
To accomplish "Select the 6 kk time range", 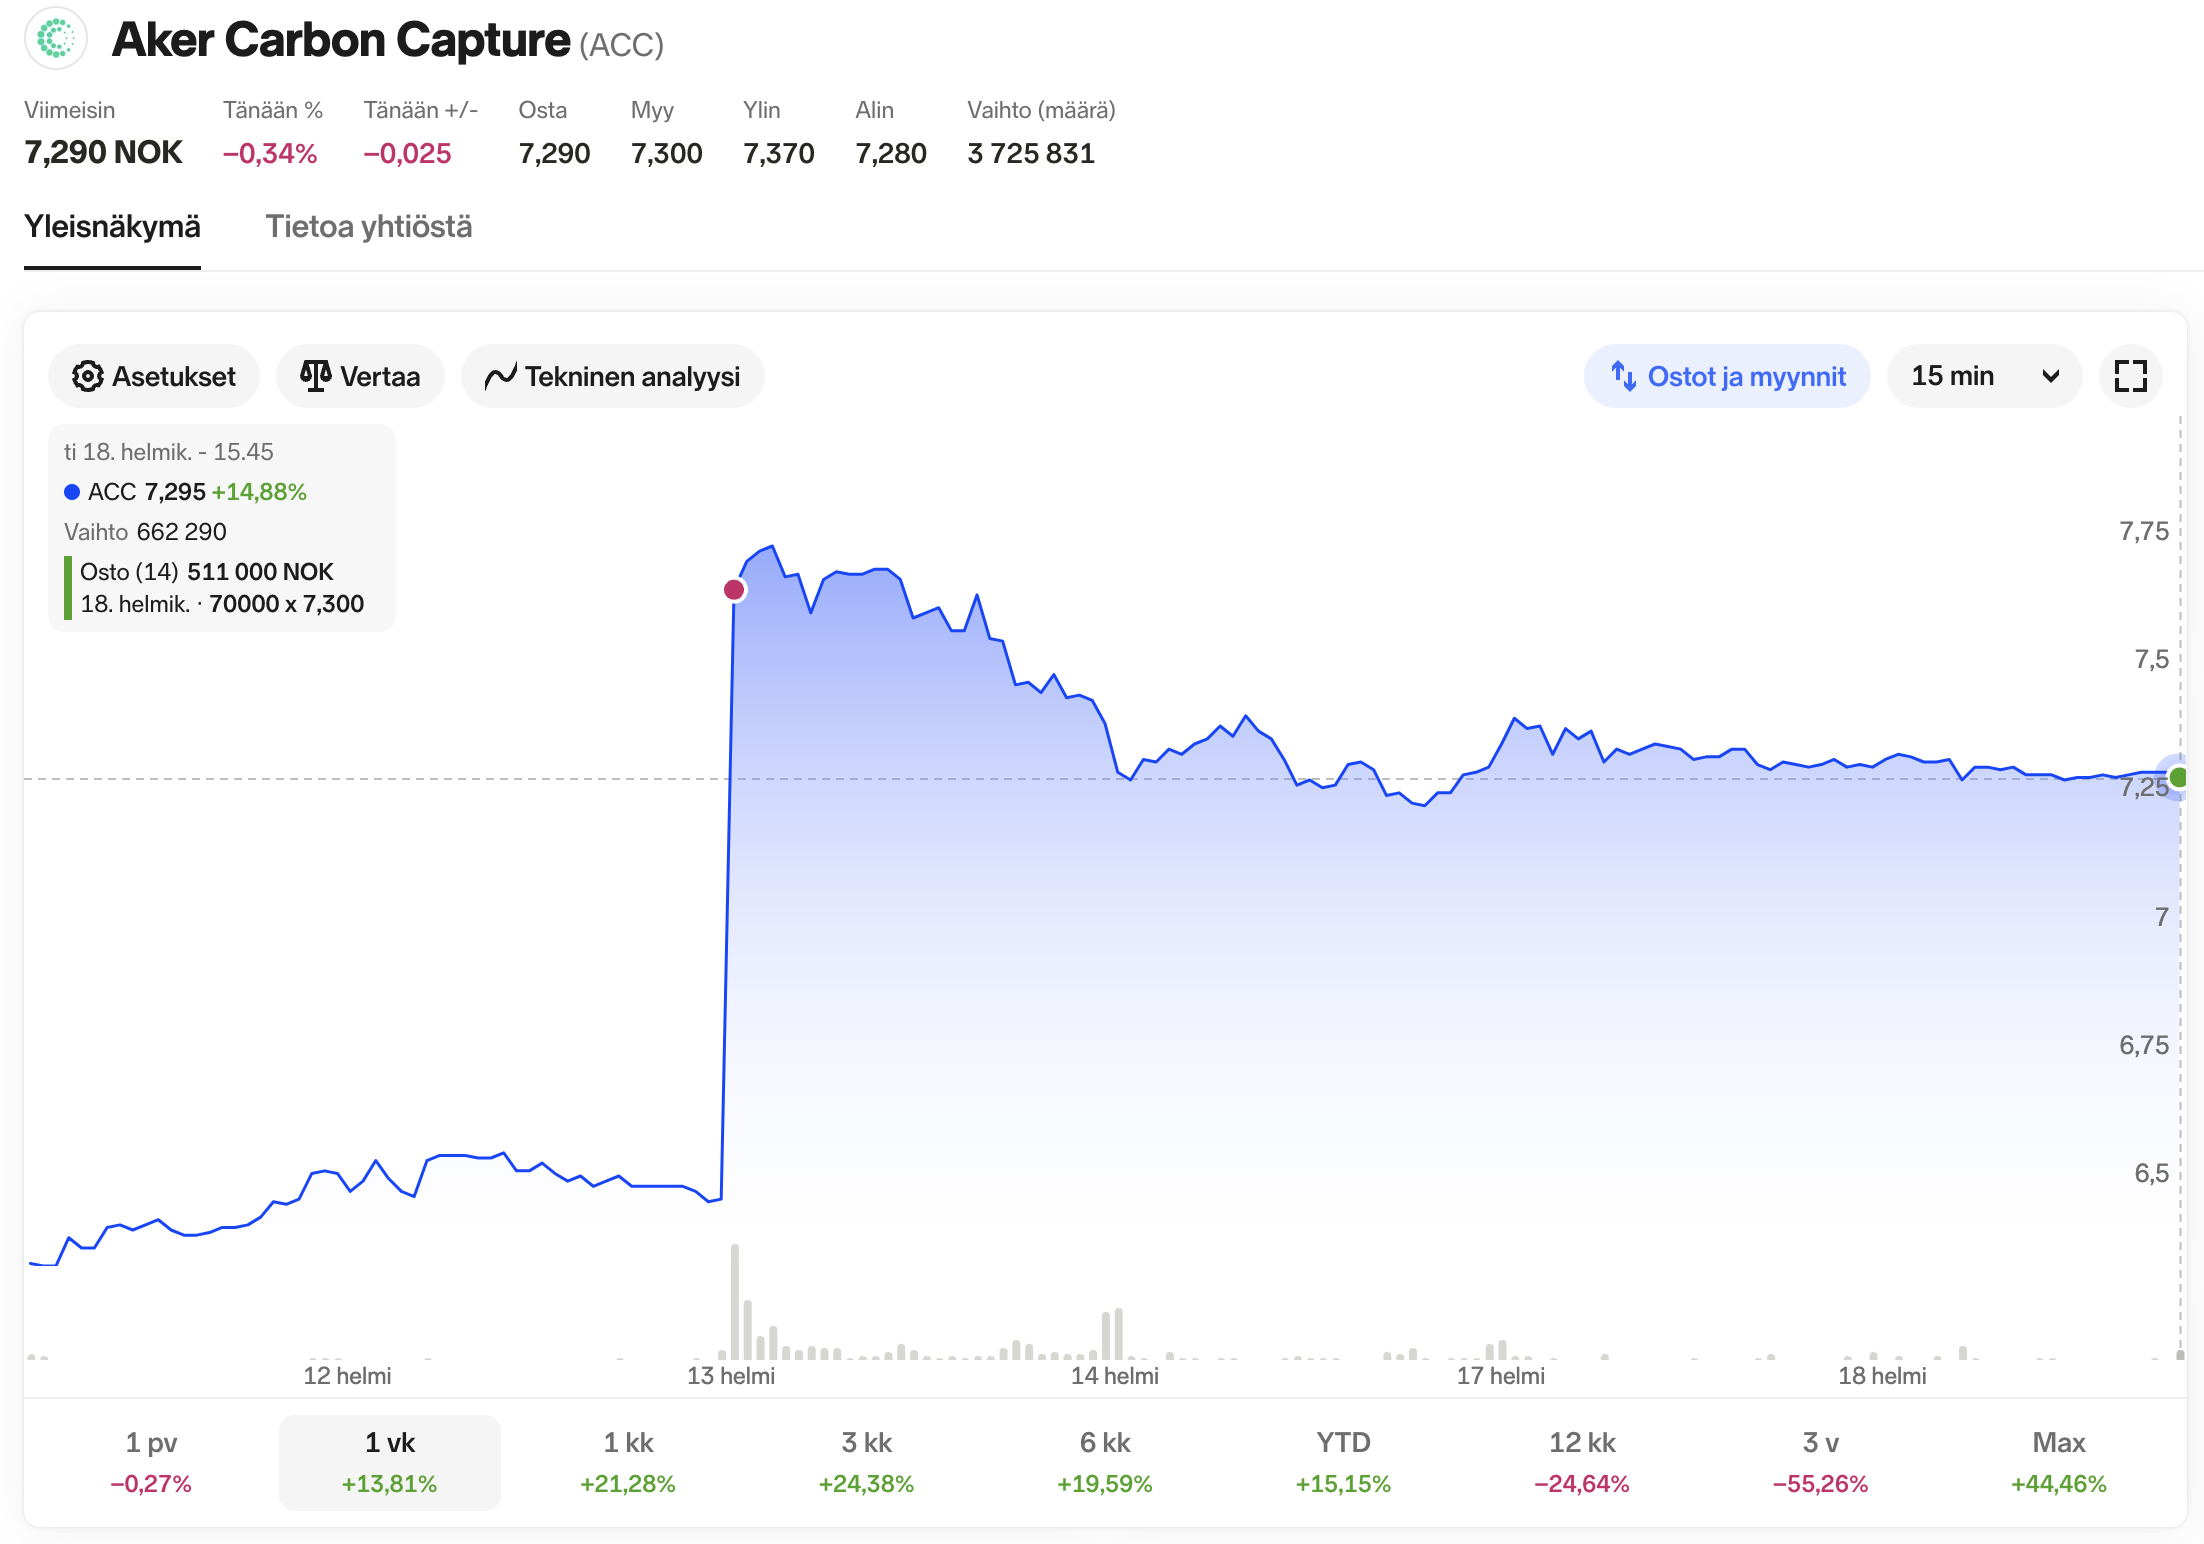I will (x=1105, y=1462).
